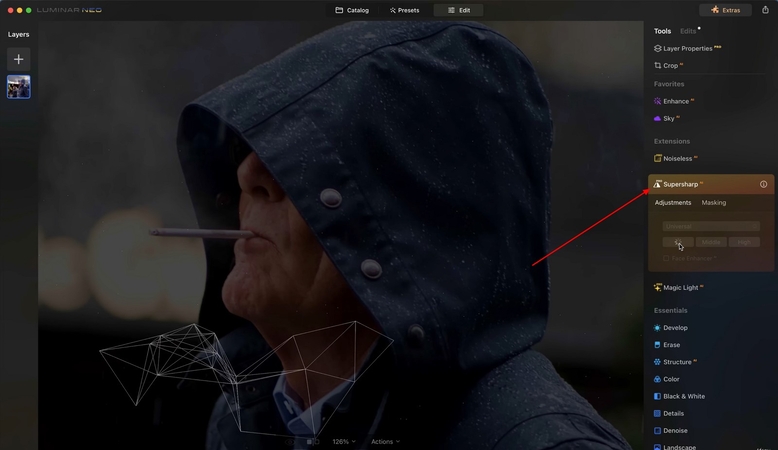Open the Color tool
This screenshot has height=450, width=778.
[x=666, y=379]
